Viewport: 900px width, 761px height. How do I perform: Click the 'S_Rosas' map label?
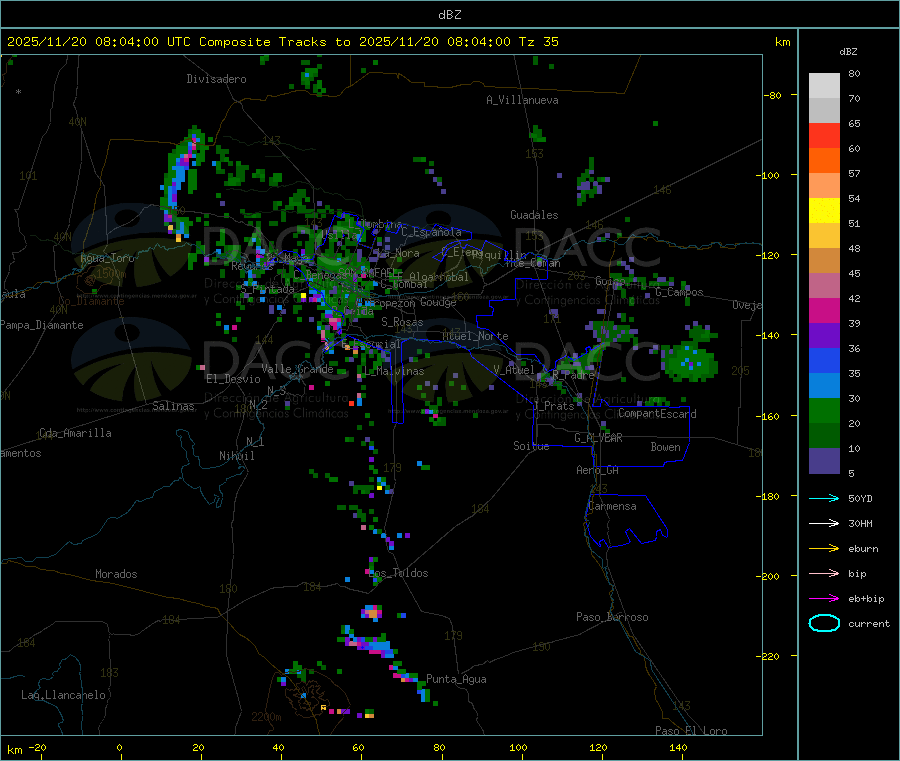click(x=402, y=323)
